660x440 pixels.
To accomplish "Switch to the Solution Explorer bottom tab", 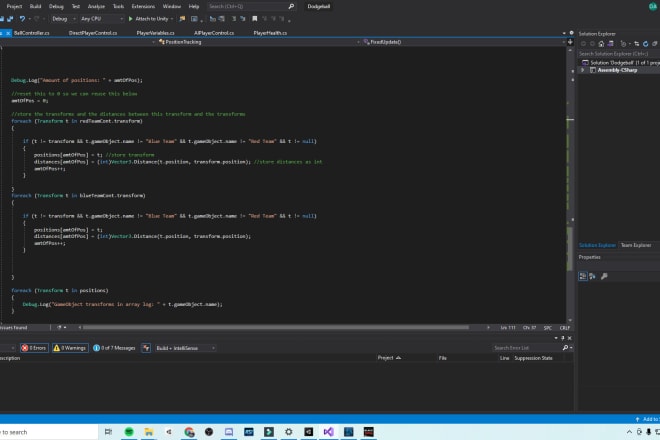I will pyautogui.click(x=597, y=245).
